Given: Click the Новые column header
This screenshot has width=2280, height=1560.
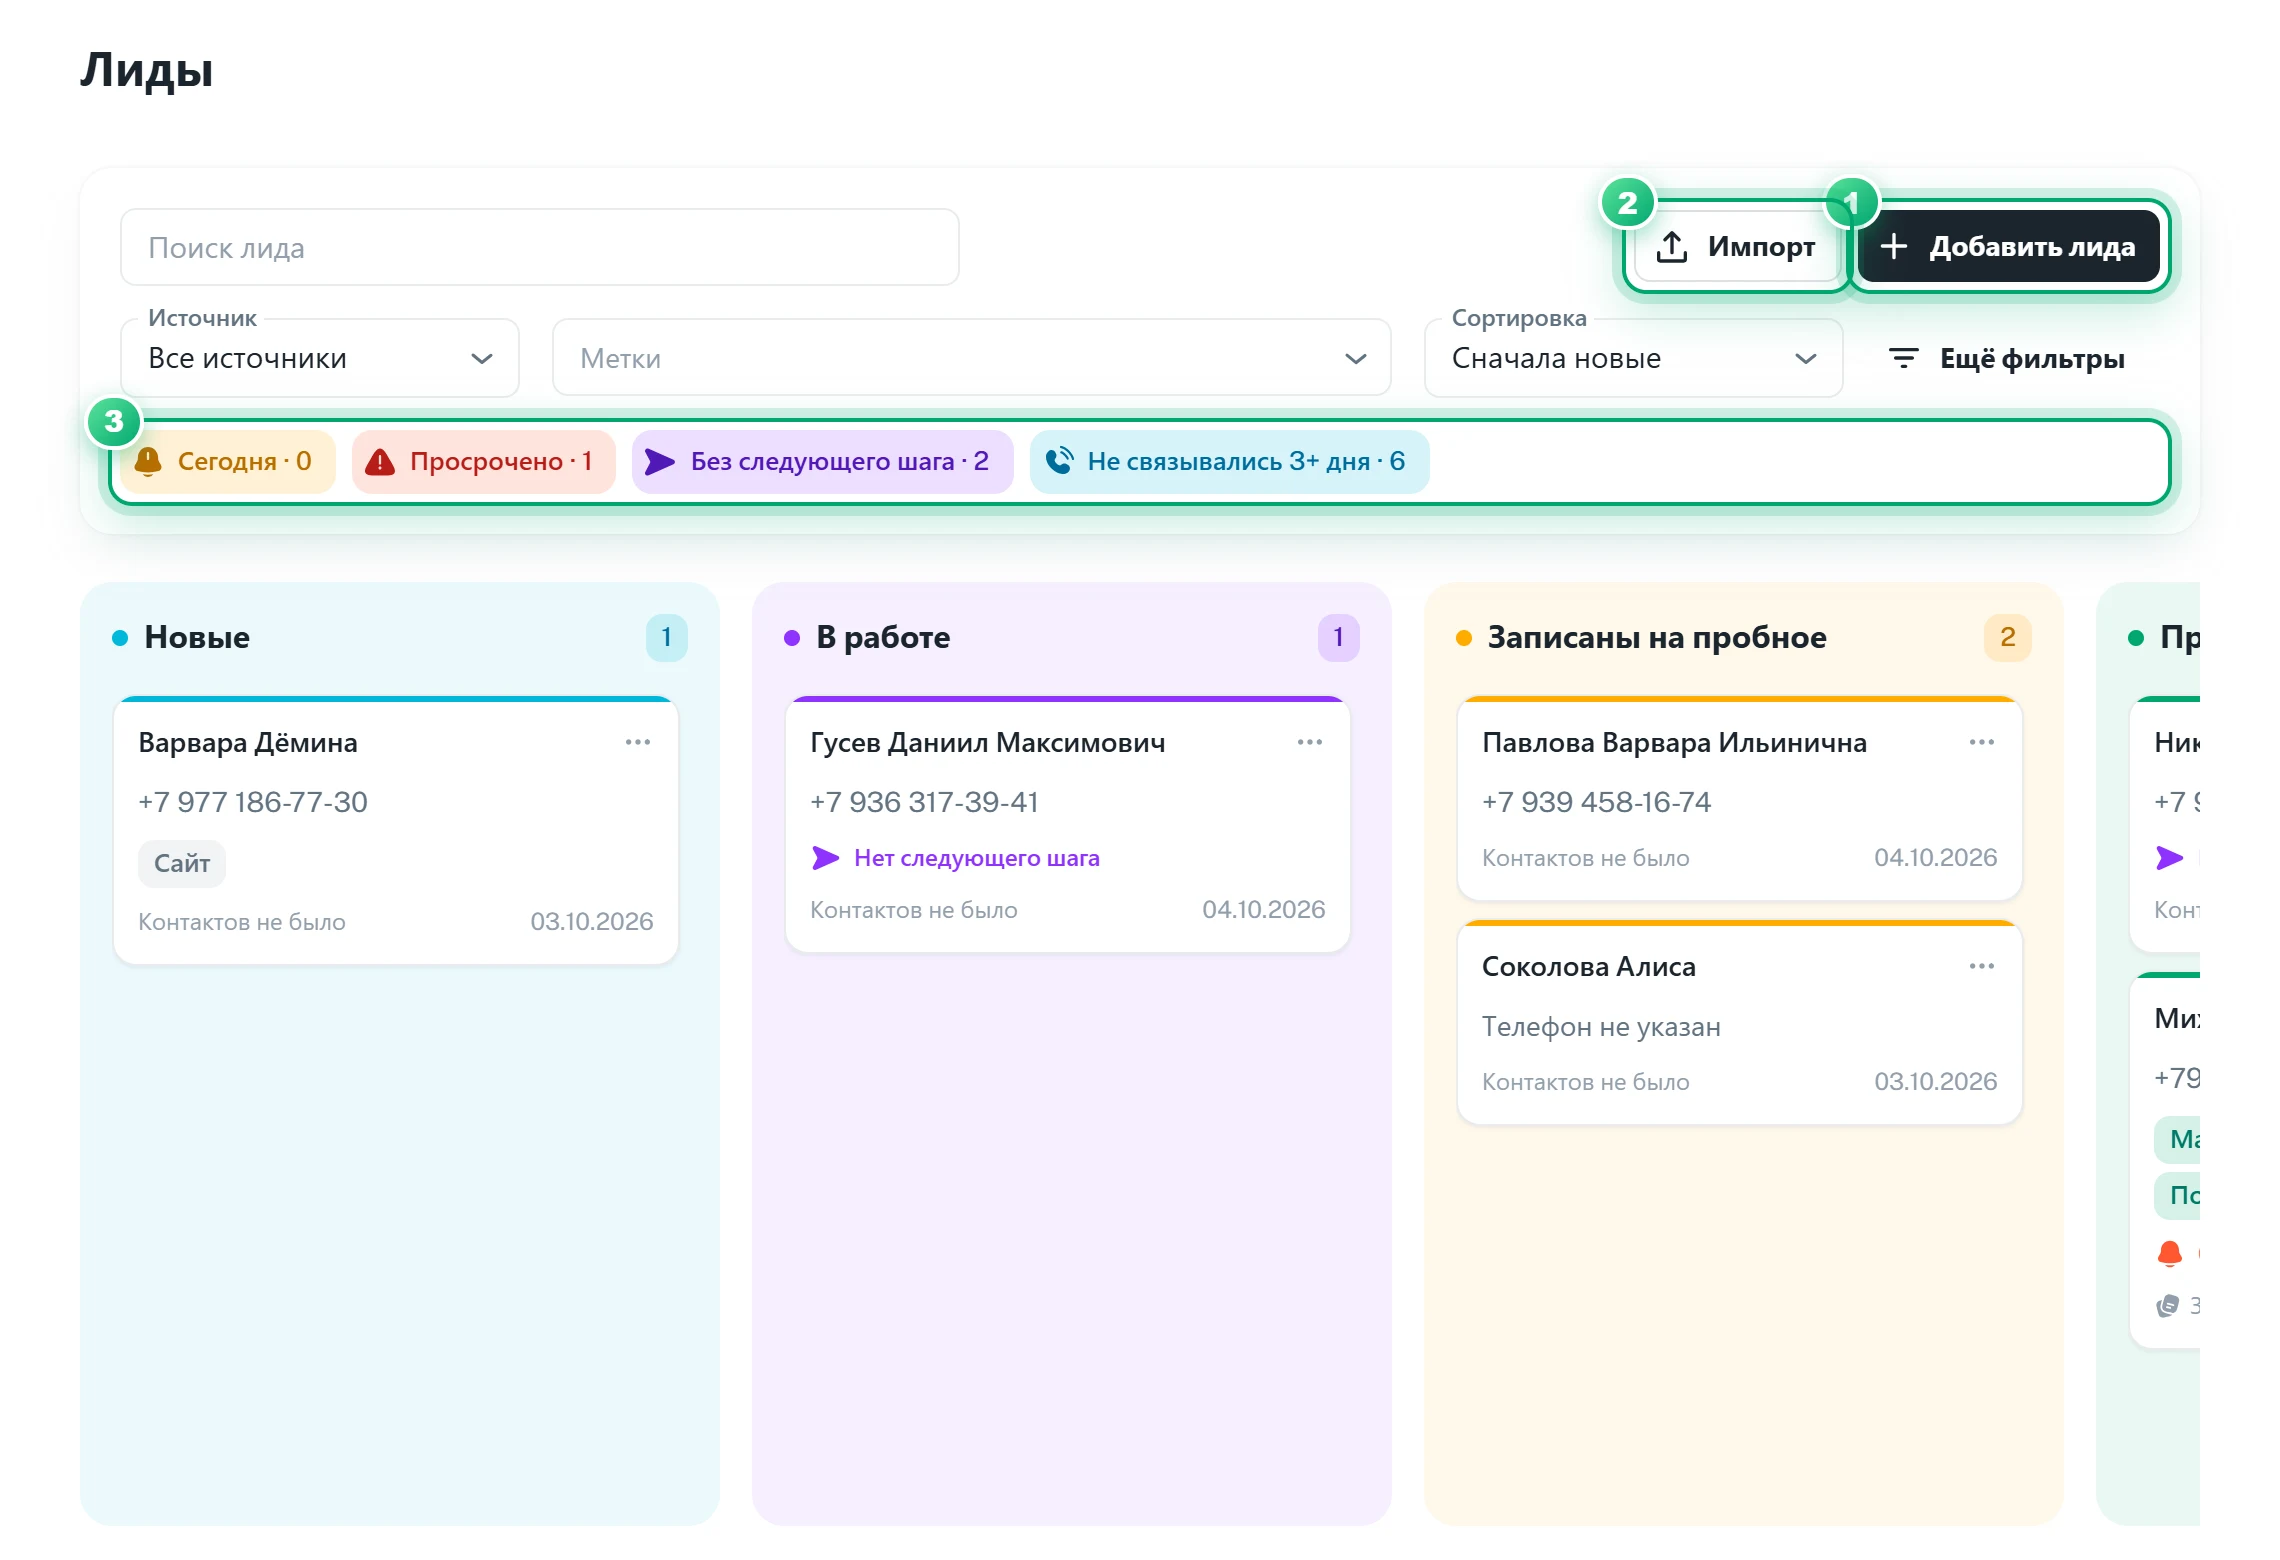Looking at the screenshot, I should pos(197,637).
